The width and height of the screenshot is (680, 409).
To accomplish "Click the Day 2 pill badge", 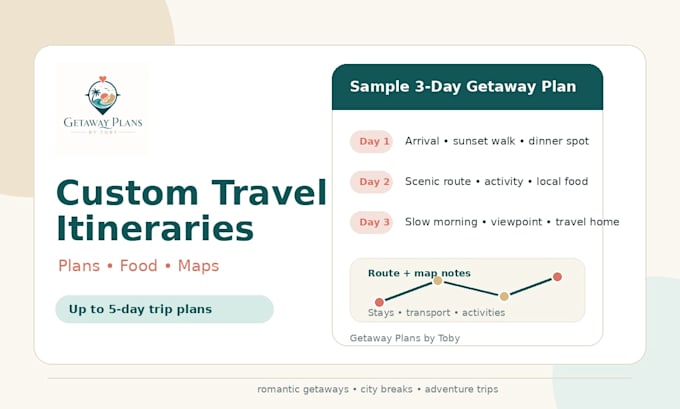I will [371, 182].
